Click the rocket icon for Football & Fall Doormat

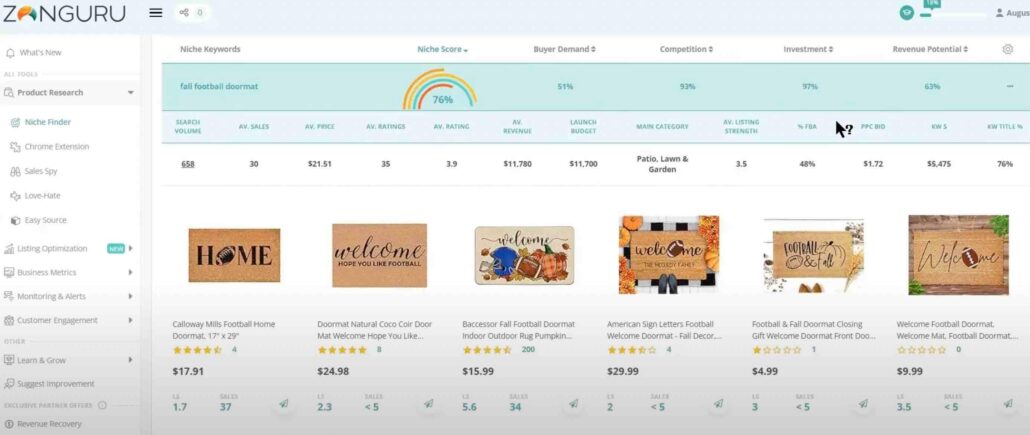pyautogui.click(x=863, y=403)
